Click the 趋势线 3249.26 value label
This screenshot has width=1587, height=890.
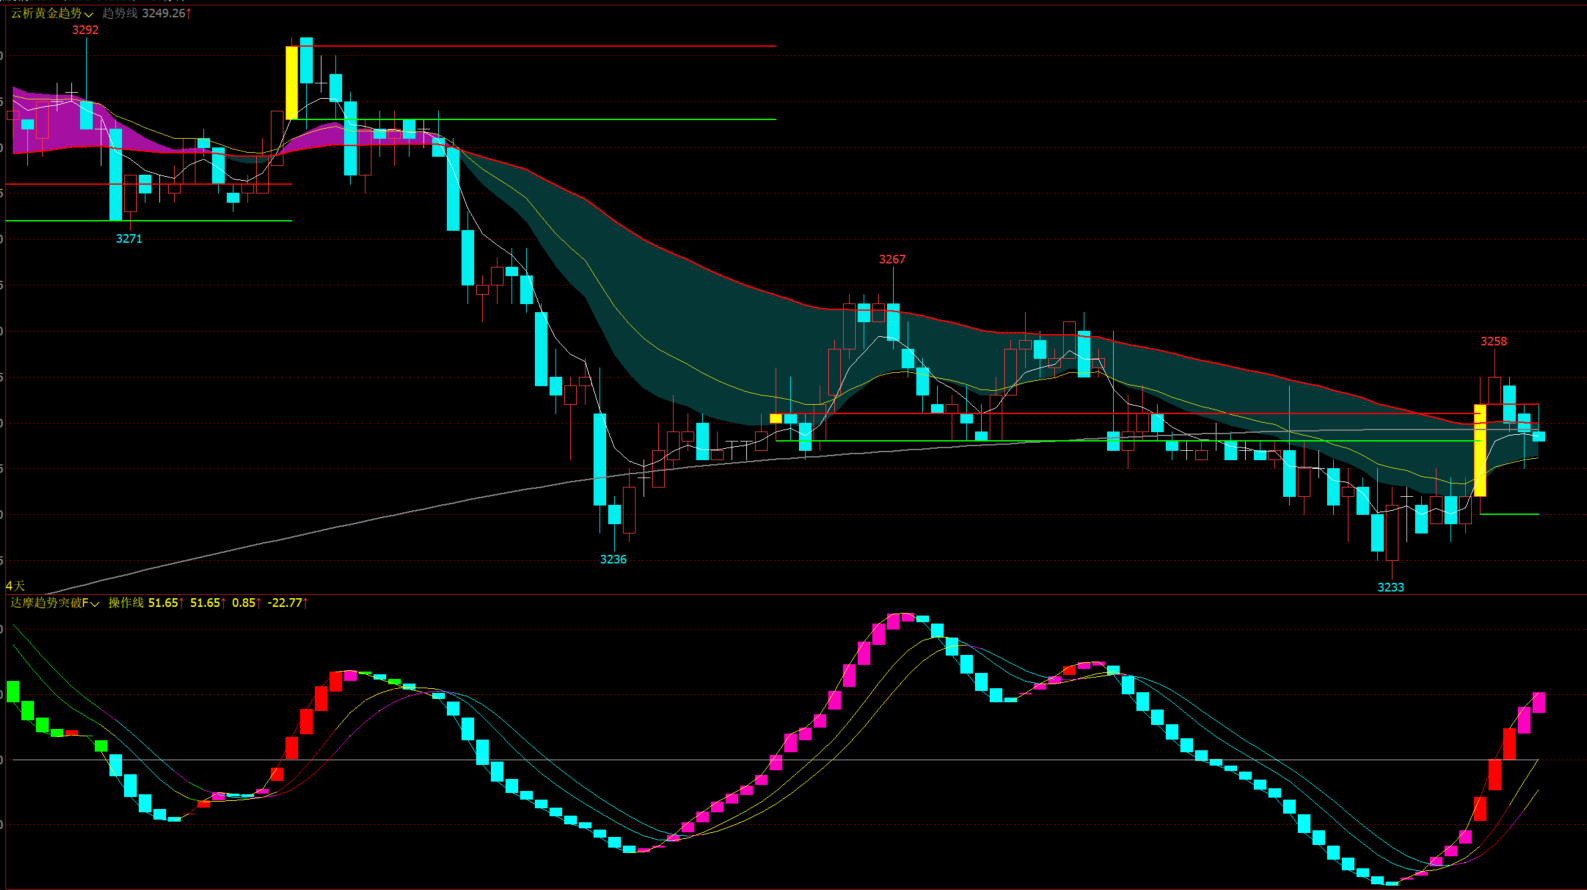click(146, 14)
